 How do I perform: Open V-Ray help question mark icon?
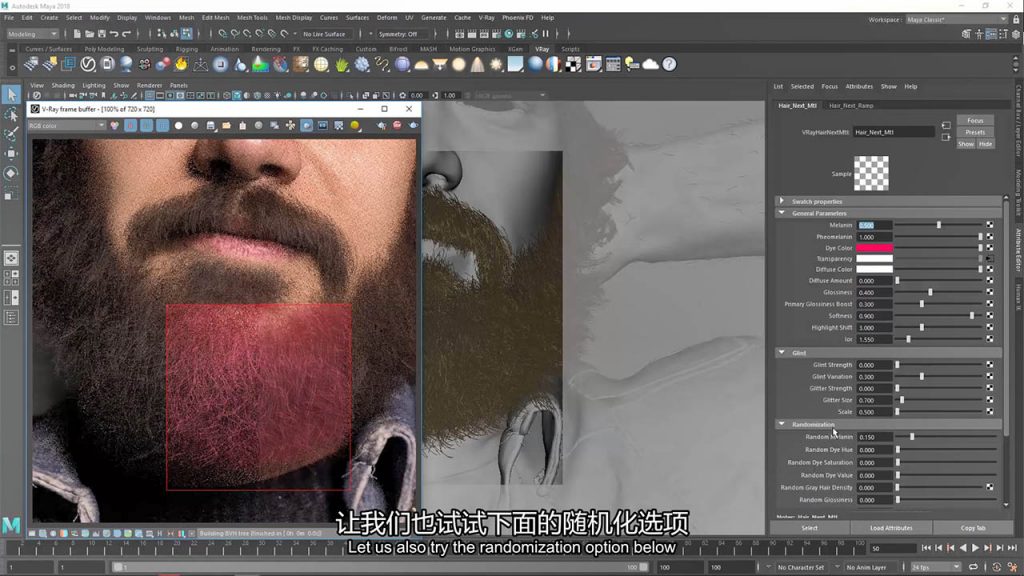[669, 64]
